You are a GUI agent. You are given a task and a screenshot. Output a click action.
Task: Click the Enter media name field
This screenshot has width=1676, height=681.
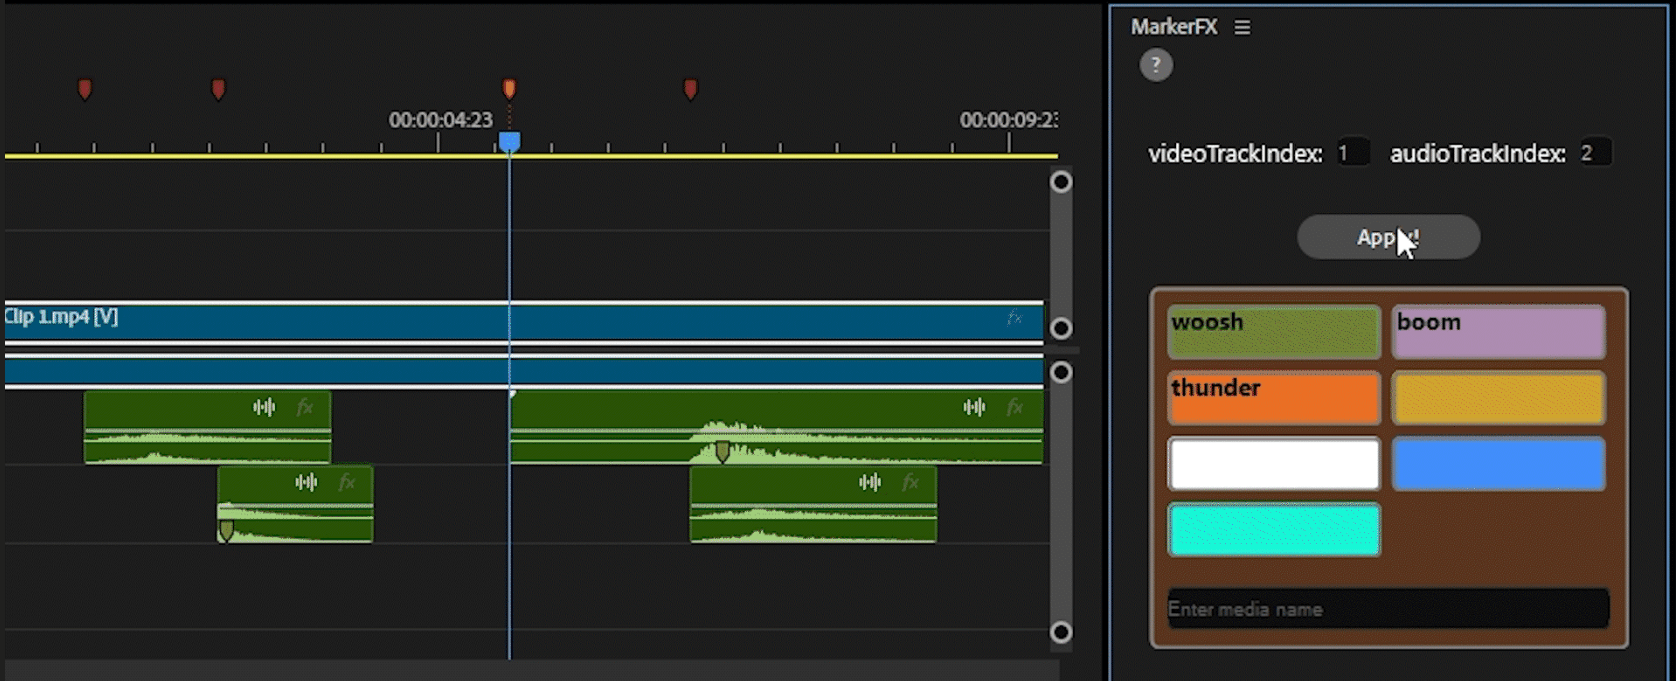click(1387, 609)
